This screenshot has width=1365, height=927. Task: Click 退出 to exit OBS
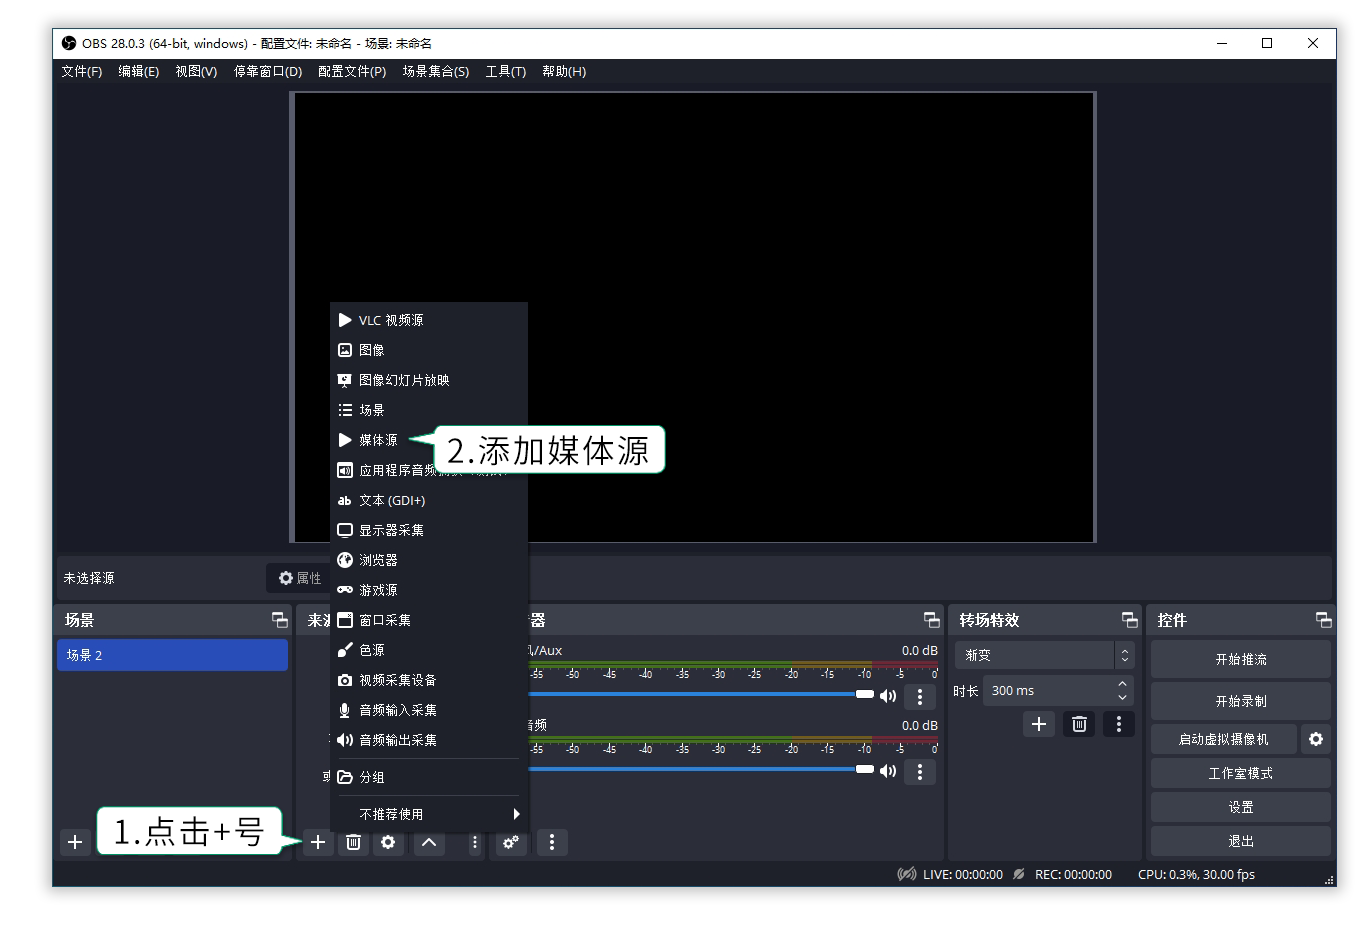pyautogui.click(x=1241, y=841)
